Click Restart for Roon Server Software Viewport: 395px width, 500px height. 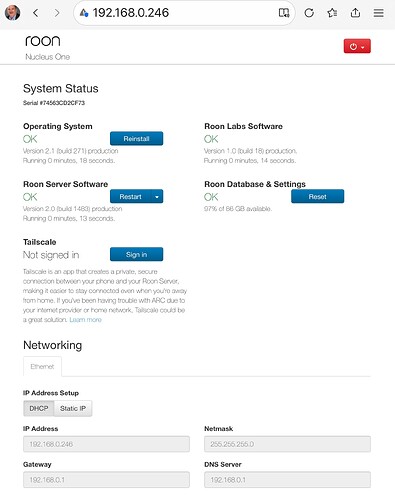coord(130,197)
